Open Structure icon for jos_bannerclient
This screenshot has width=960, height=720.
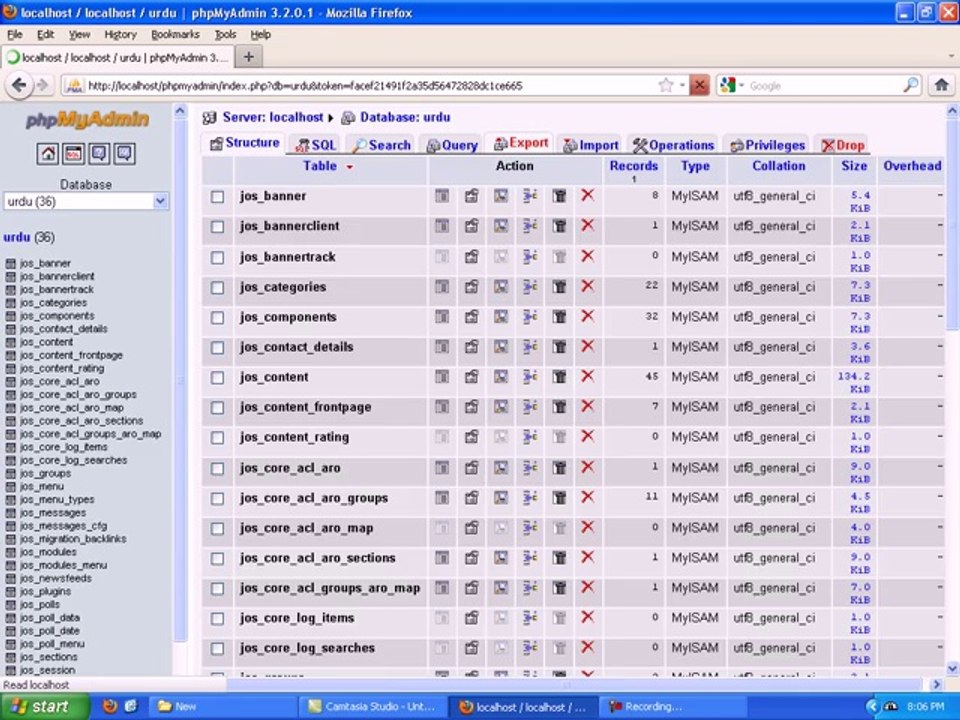click(x=471, y=226)
